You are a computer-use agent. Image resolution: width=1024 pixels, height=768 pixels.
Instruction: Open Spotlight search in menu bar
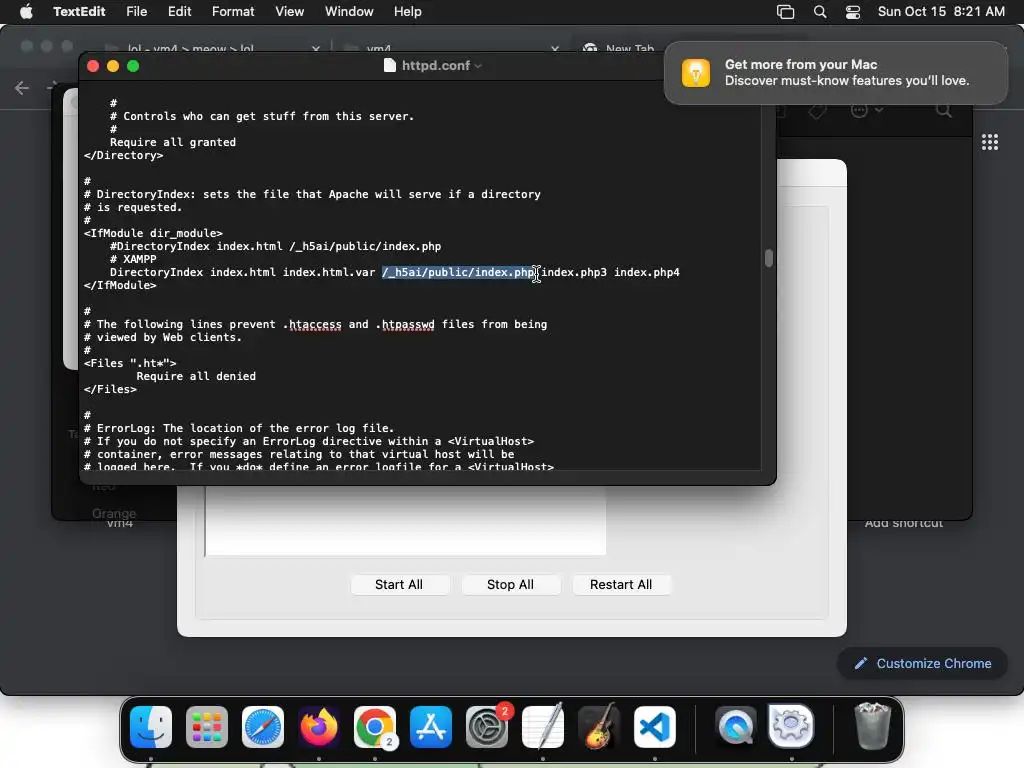[820, 12]
